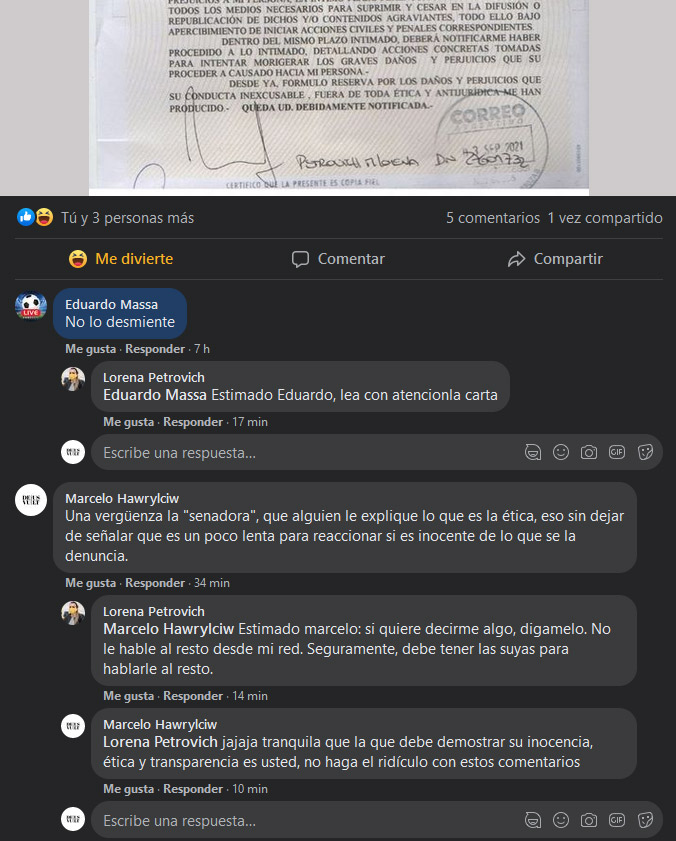676x841 pixels.
Task: Open the reactions list 'Tú y 3 personas más'
Action: click(x=127, y=218)
